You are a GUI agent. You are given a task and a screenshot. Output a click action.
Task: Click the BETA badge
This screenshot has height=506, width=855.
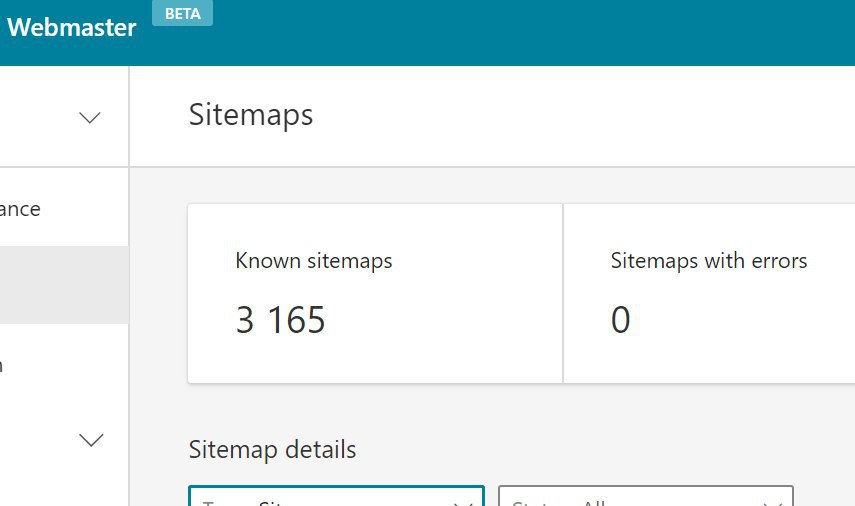point(183,13)
